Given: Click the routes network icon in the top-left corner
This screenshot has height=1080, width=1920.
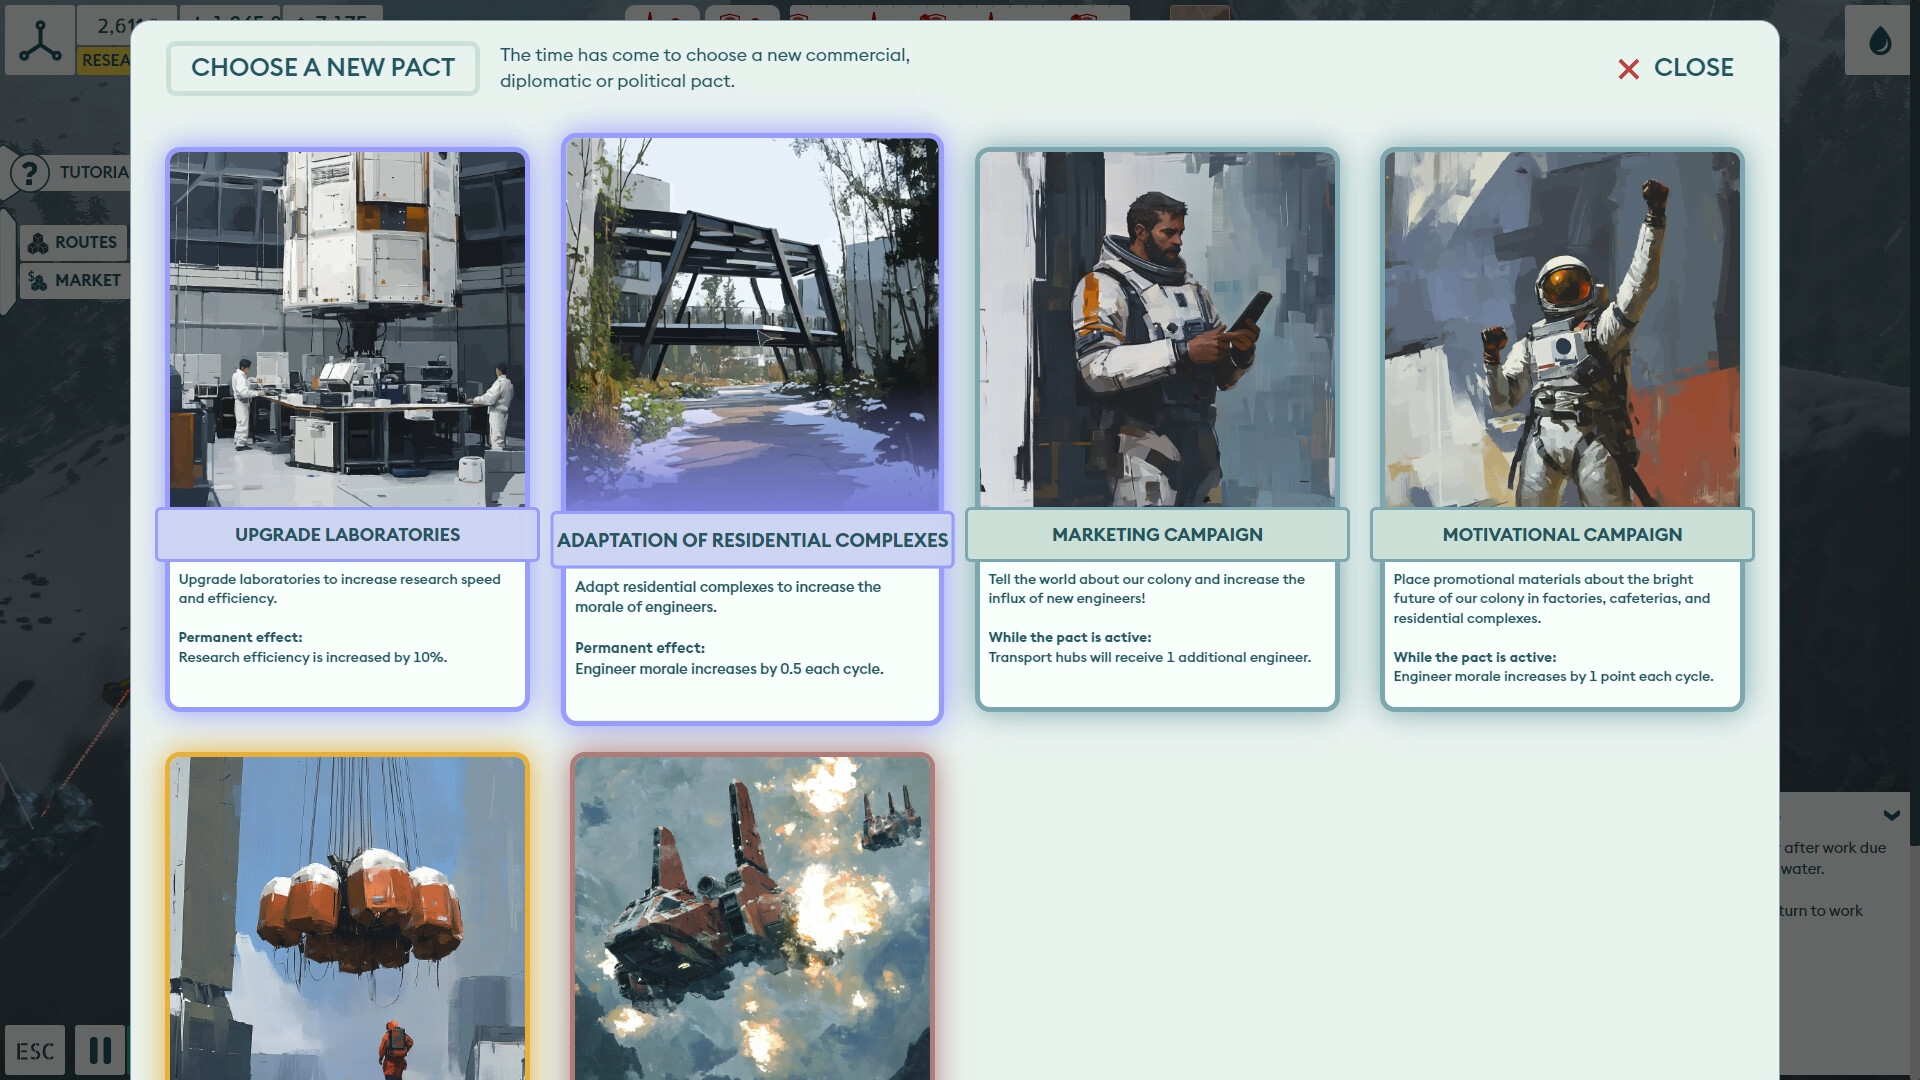Looking at the screenshot, I should pos(40,40).
